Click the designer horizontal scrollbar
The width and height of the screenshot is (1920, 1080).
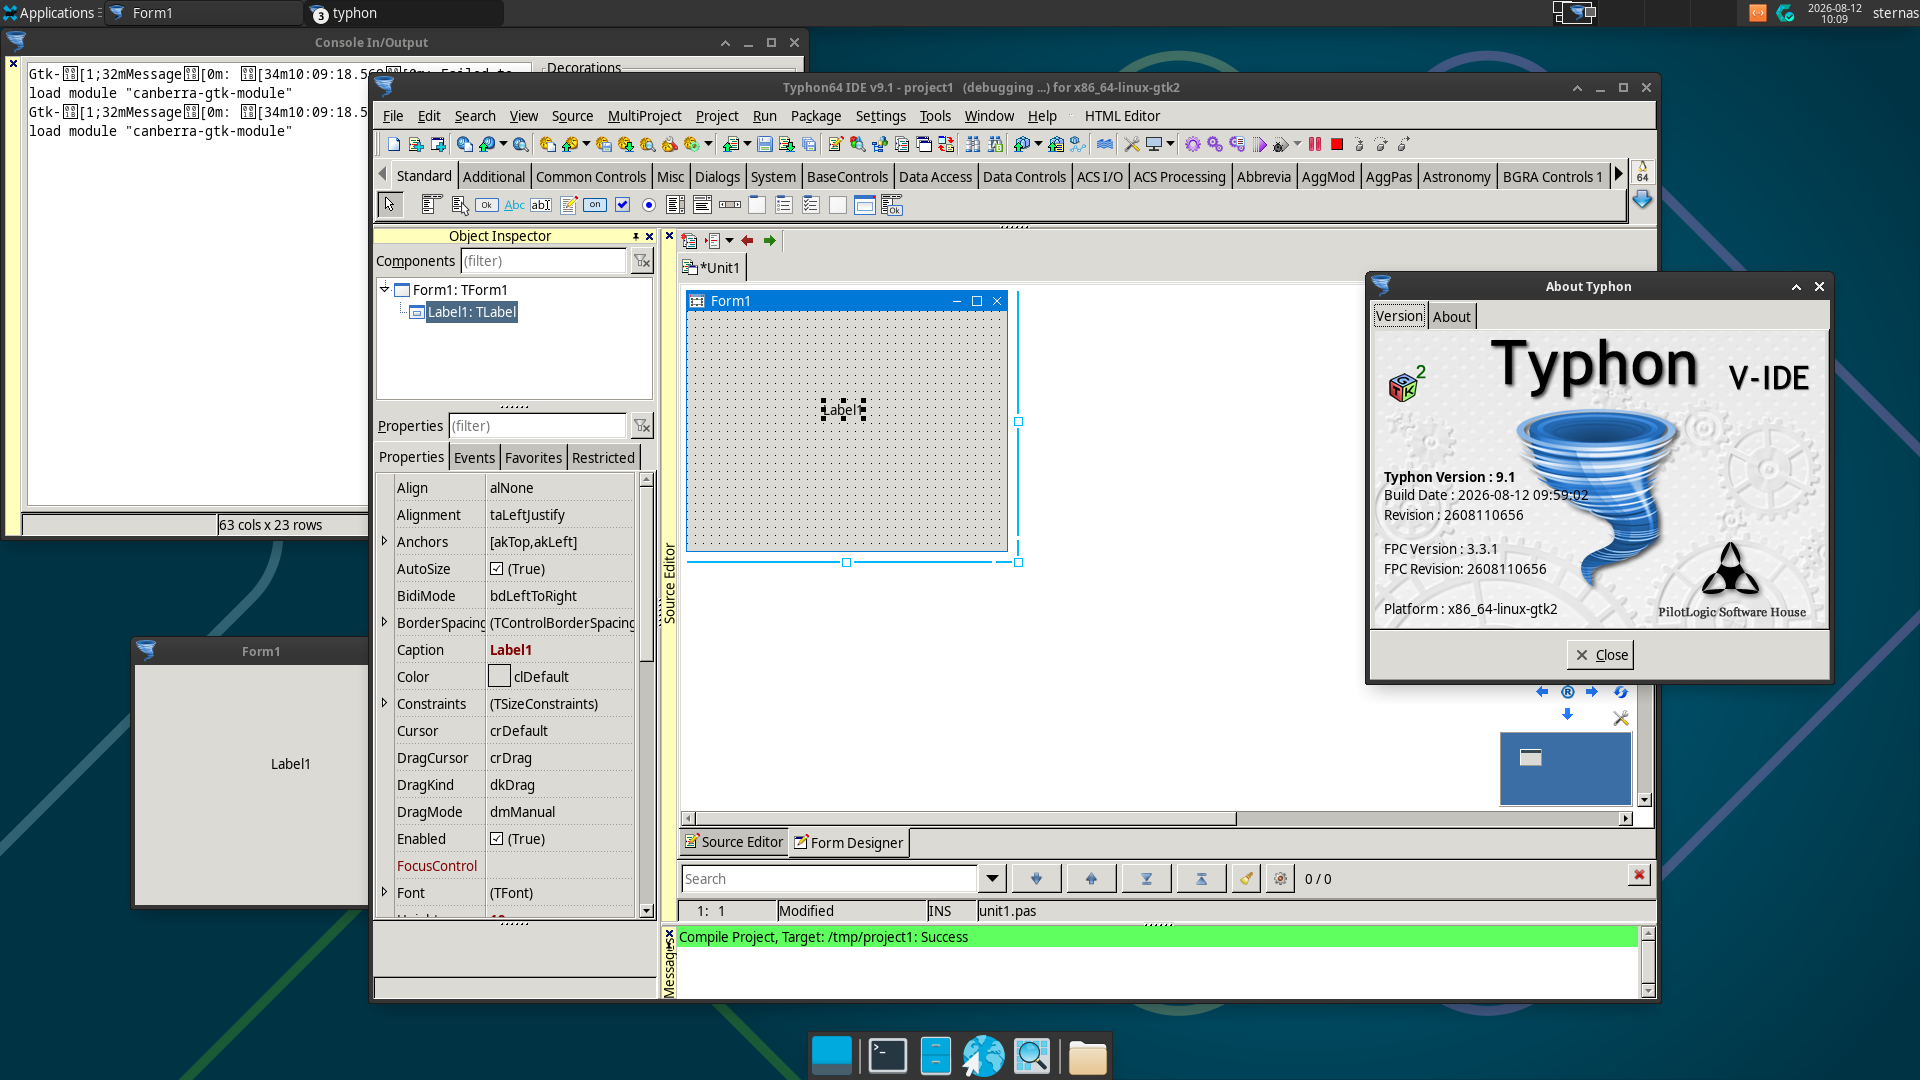click(x=1156, y=819)
